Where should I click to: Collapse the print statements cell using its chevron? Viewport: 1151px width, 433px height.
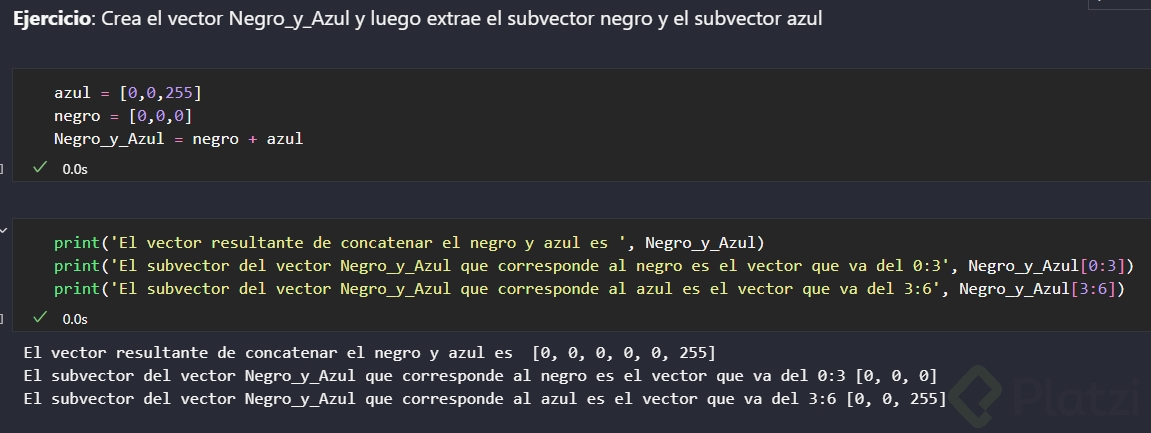pos(3,230)
